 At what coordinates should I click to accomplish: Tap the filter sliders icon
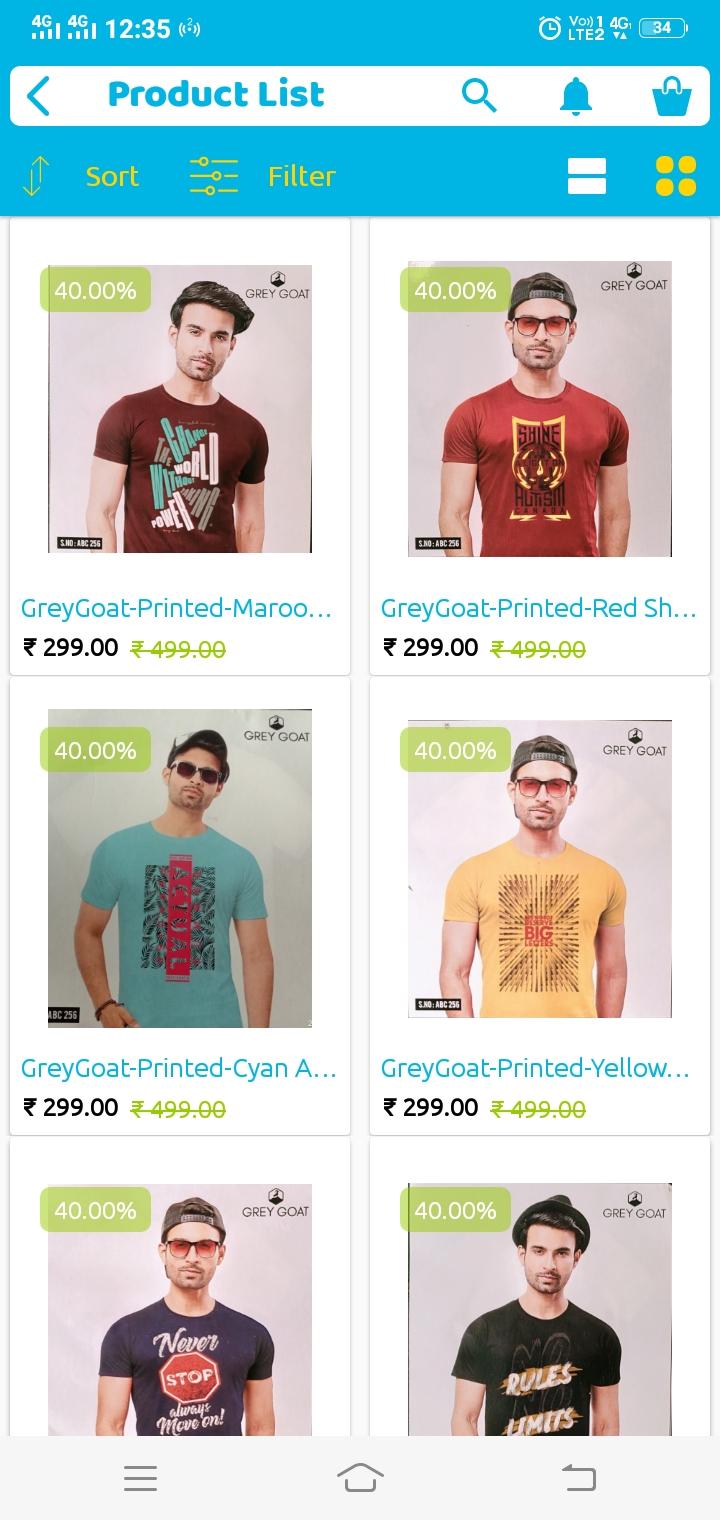(214, 176)
